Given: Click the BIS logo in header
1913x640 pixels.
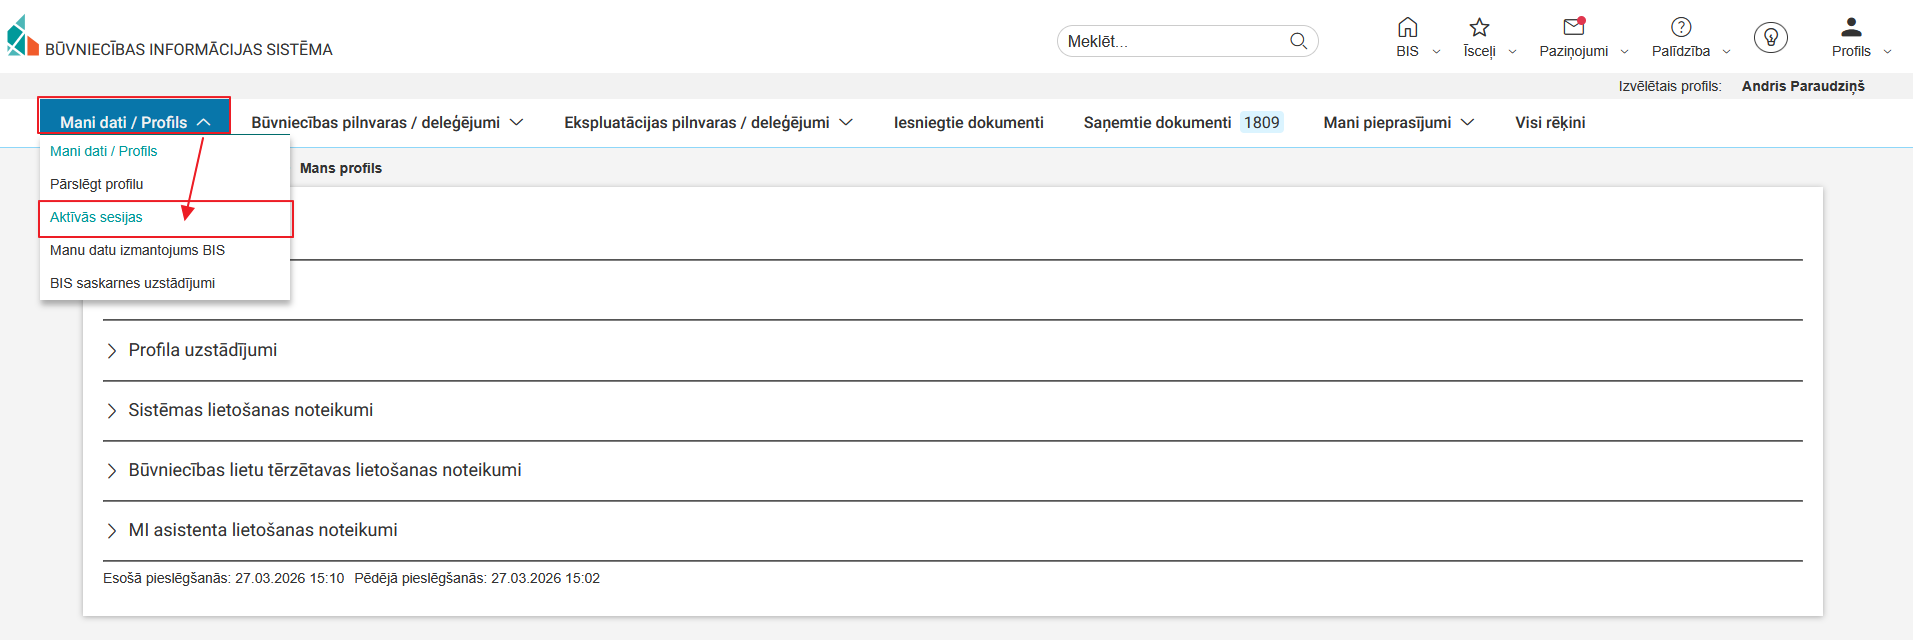Looking at the screenshot, I should (23, 36).
